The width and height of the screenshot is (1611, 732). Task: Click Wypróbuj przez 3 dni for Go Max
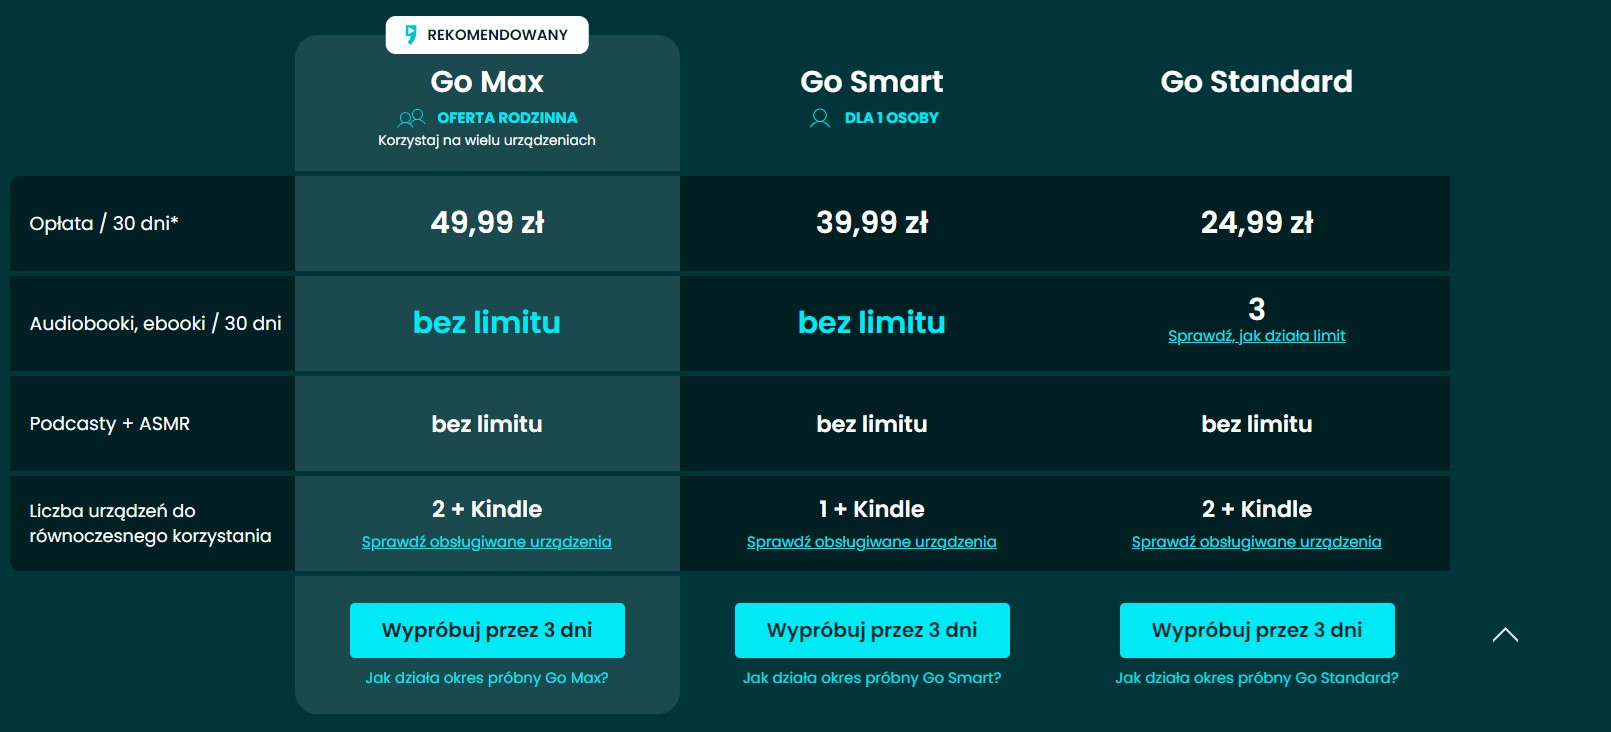click(x=487, y=630)
